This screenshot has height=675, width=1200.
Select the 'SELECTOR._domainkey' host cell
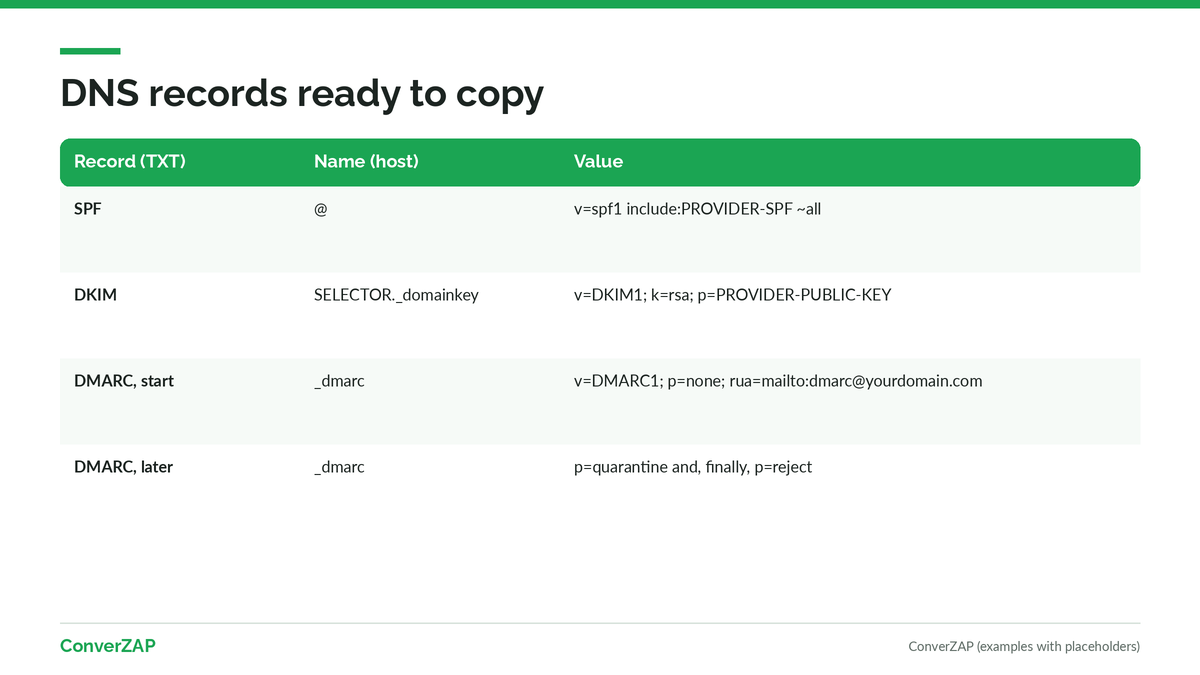point(396,295)
